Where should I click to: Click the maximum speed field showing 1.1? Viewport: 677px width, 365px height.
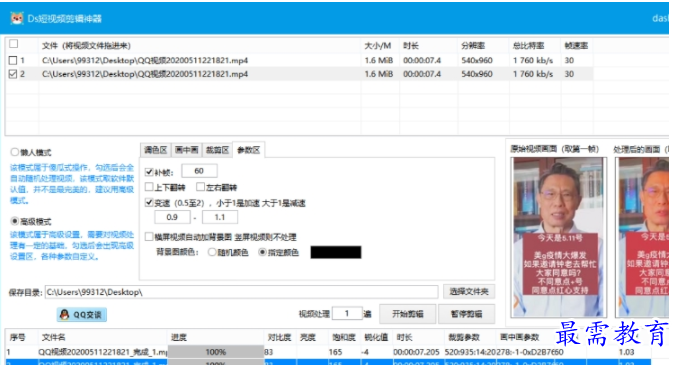[220, 217]
